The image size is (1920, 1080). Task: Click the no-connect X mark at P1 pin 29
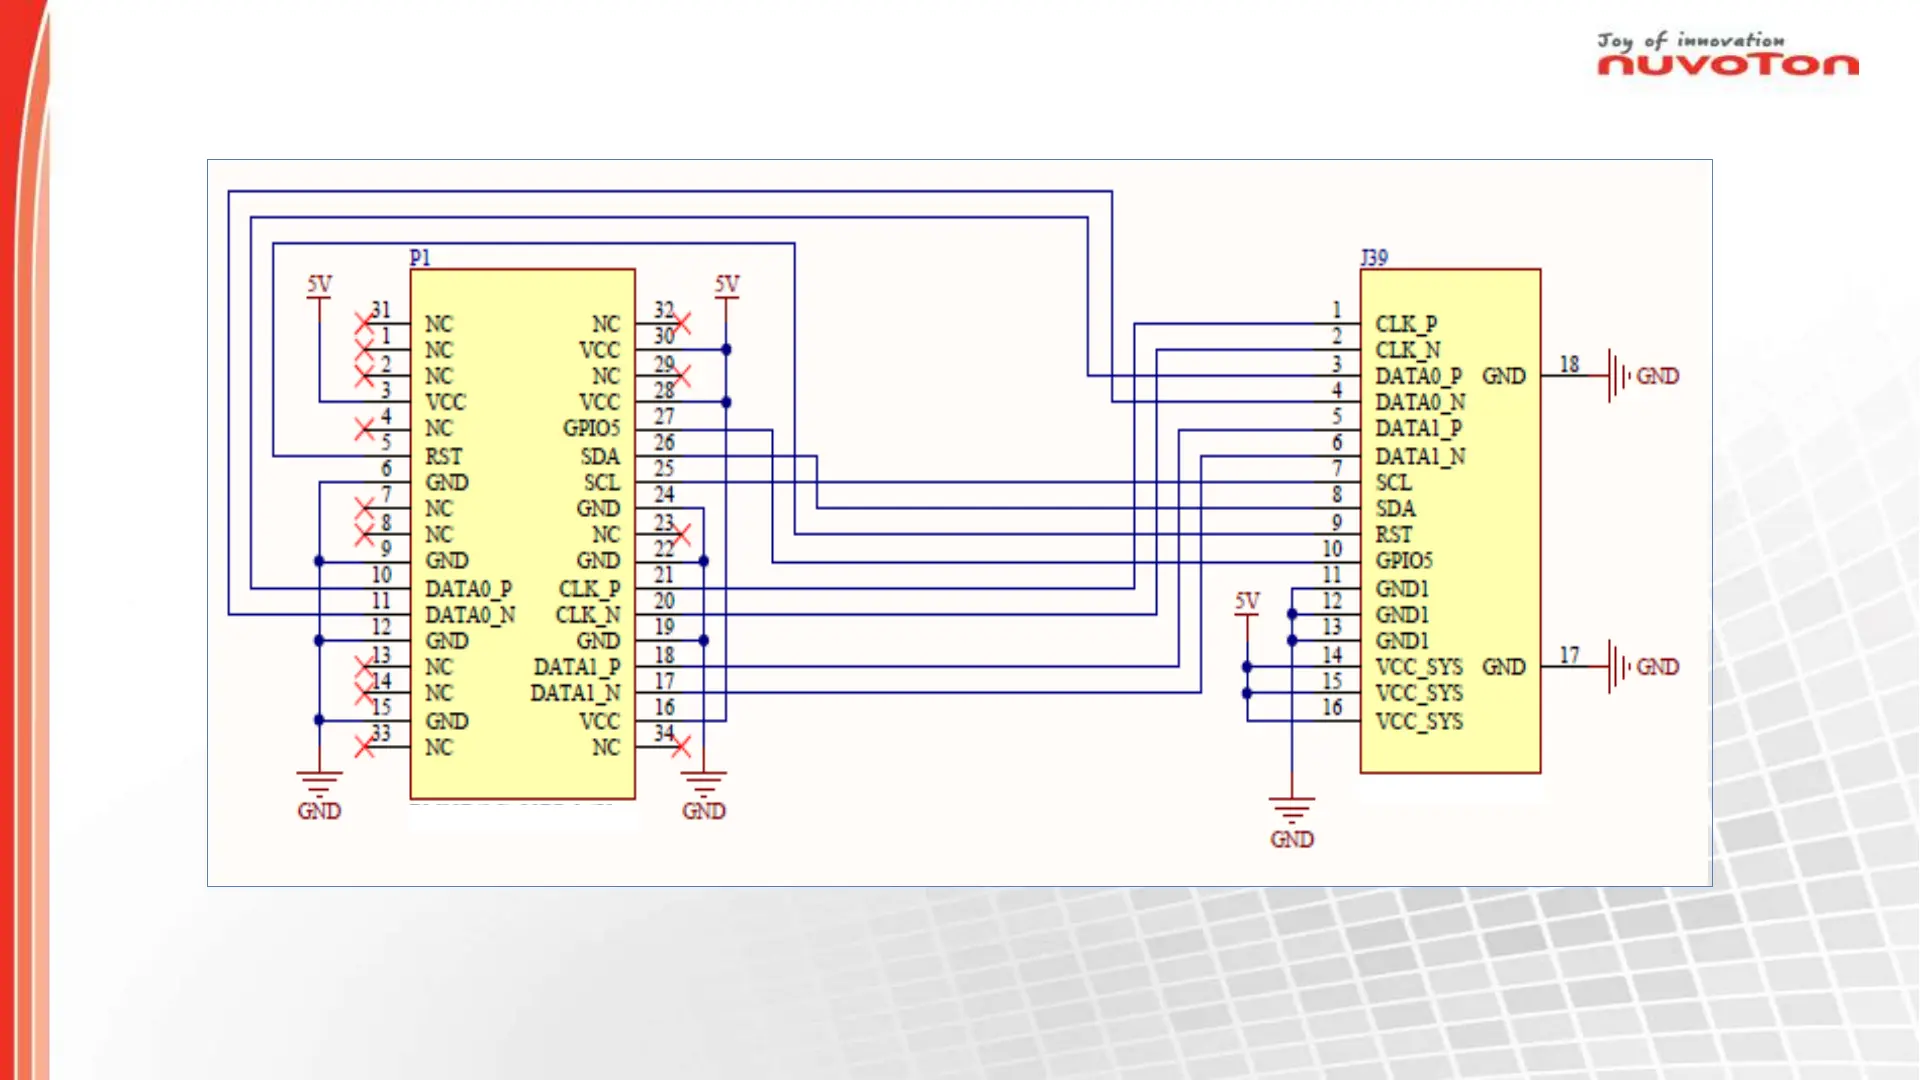pyautogui.click(x=681, y=376)
